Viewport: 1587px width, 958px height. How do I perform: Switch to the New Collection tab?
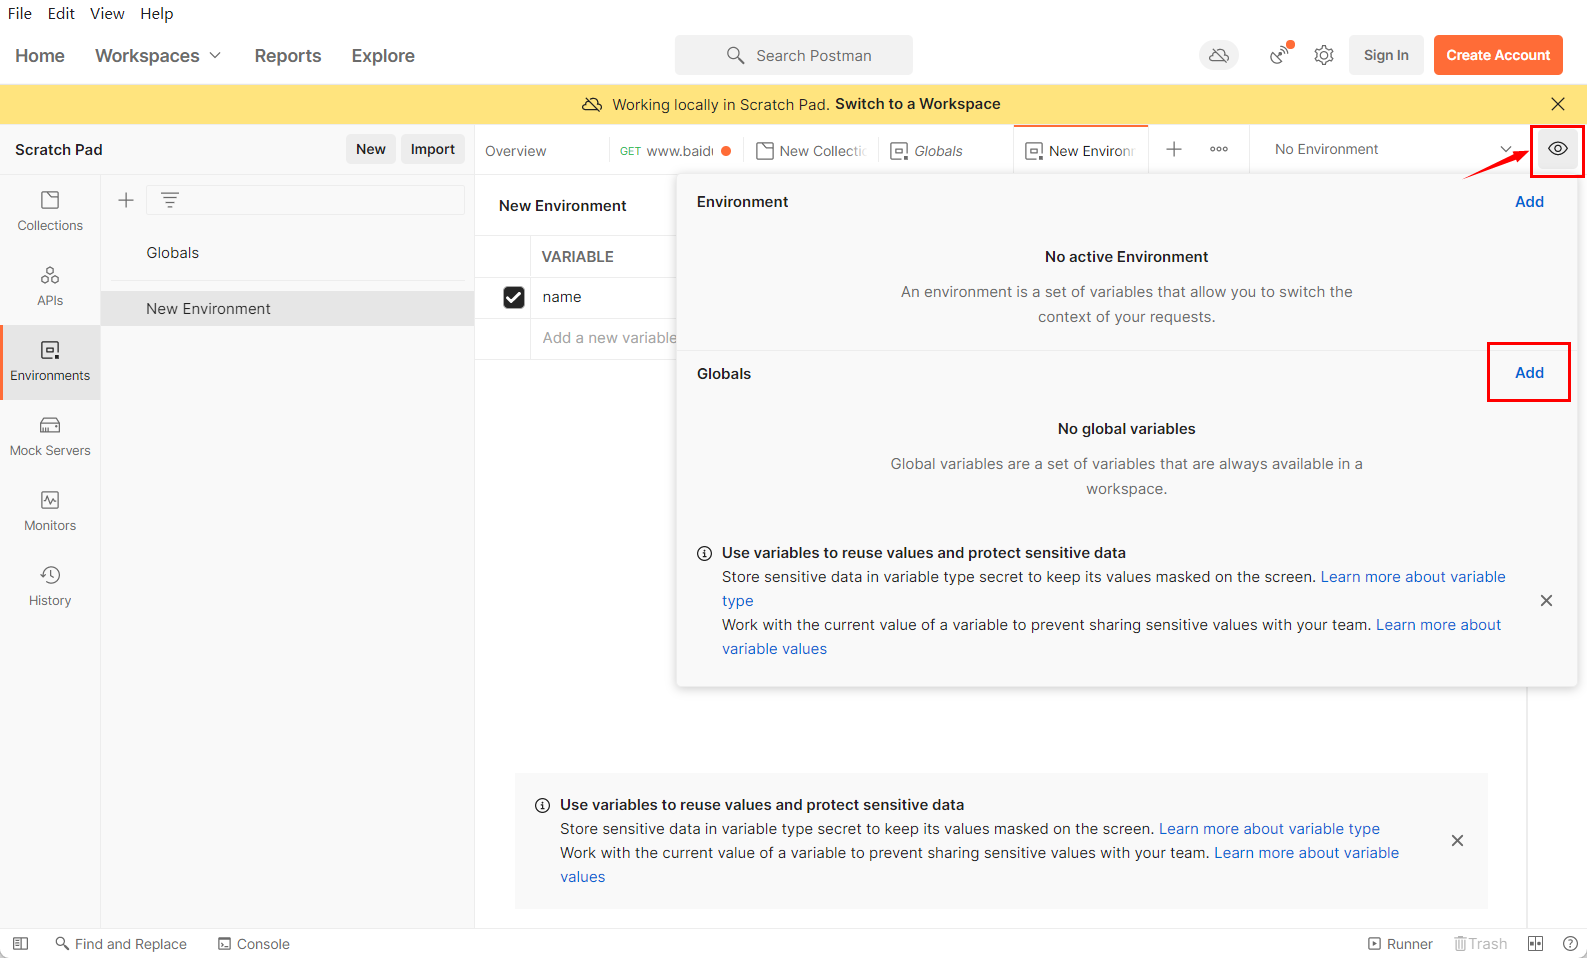pos(811,151)
